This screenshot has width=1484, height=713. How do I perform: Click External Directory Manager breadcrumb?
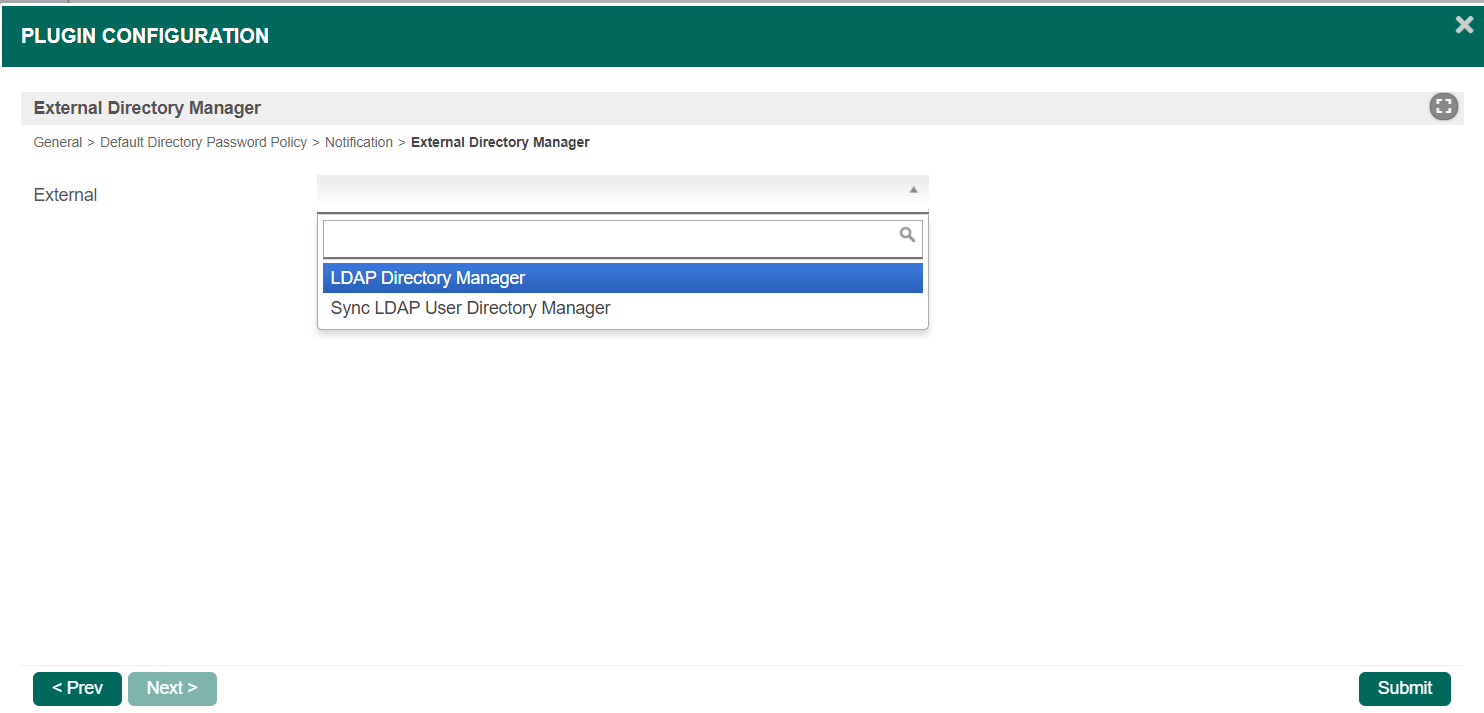[500, 143]
